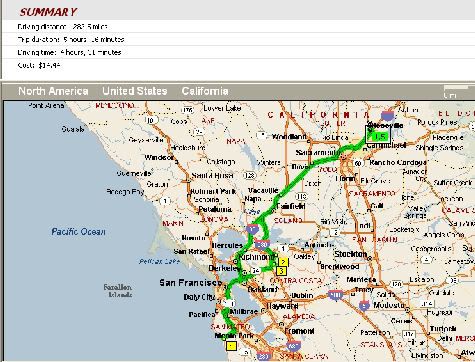Open the North America breadcrumb link
This screenshot has width=475, height=362.
[53, 91]
